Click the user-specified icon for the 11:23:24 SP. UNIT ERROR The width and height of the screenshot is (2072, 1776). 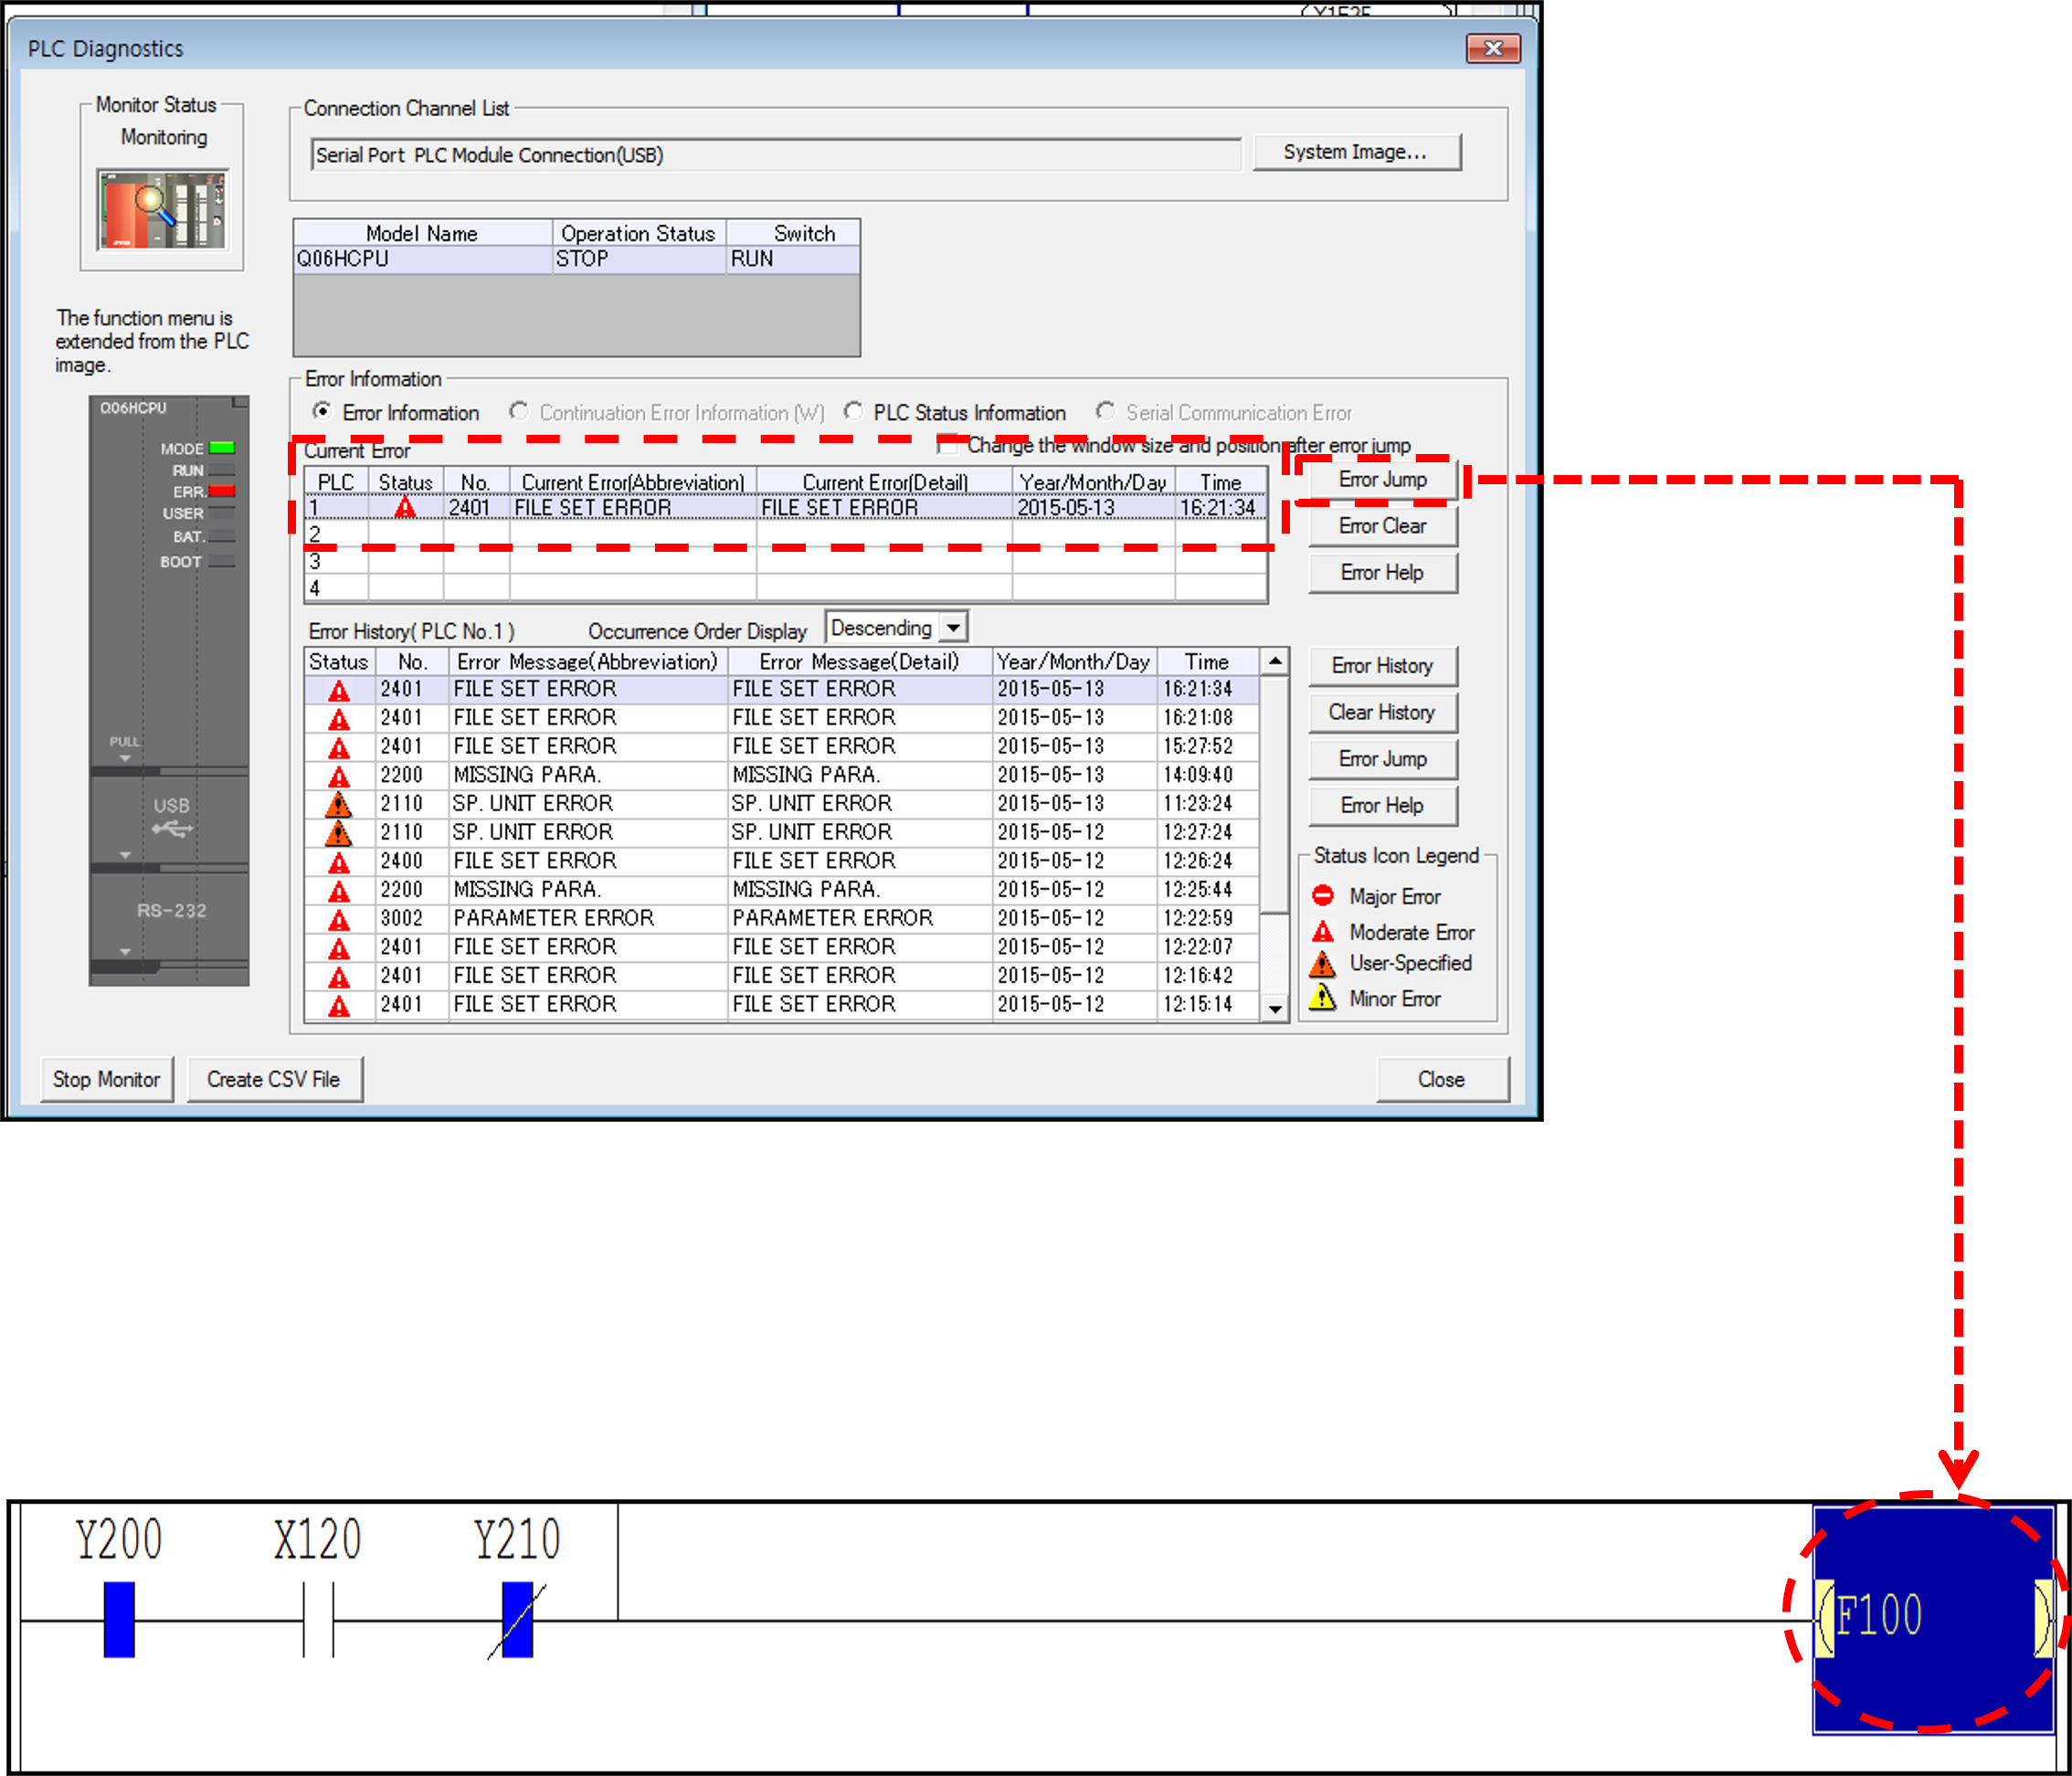[340, 804]
